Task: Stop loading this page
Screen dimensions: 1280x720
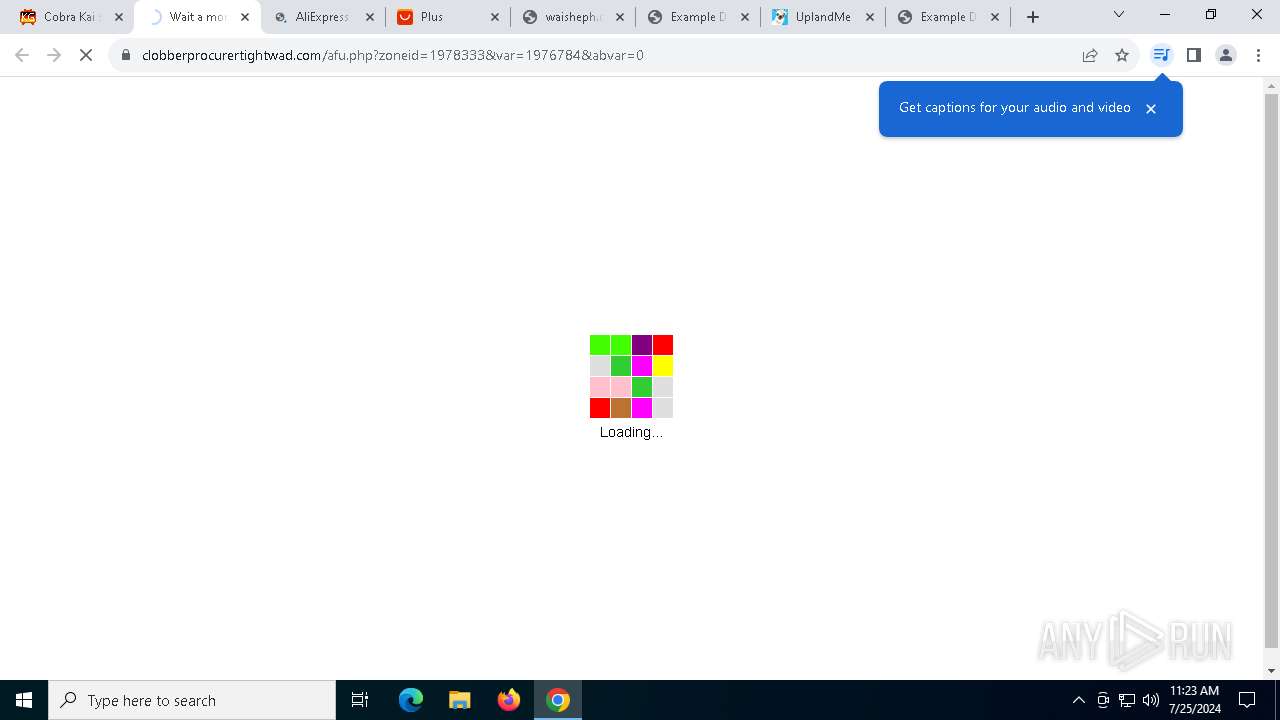Action: 86,55
